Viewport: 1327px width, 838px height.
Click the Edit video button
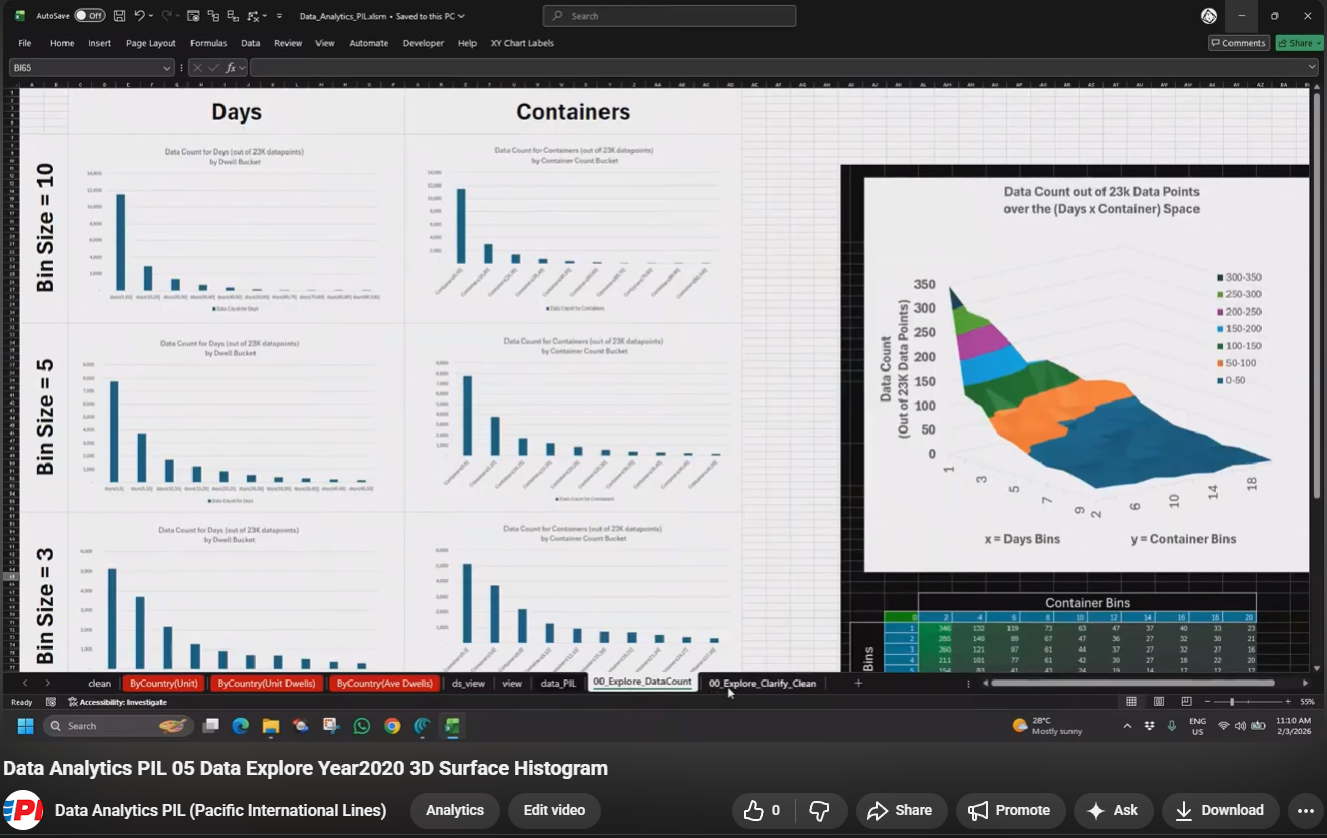(554, 810)
